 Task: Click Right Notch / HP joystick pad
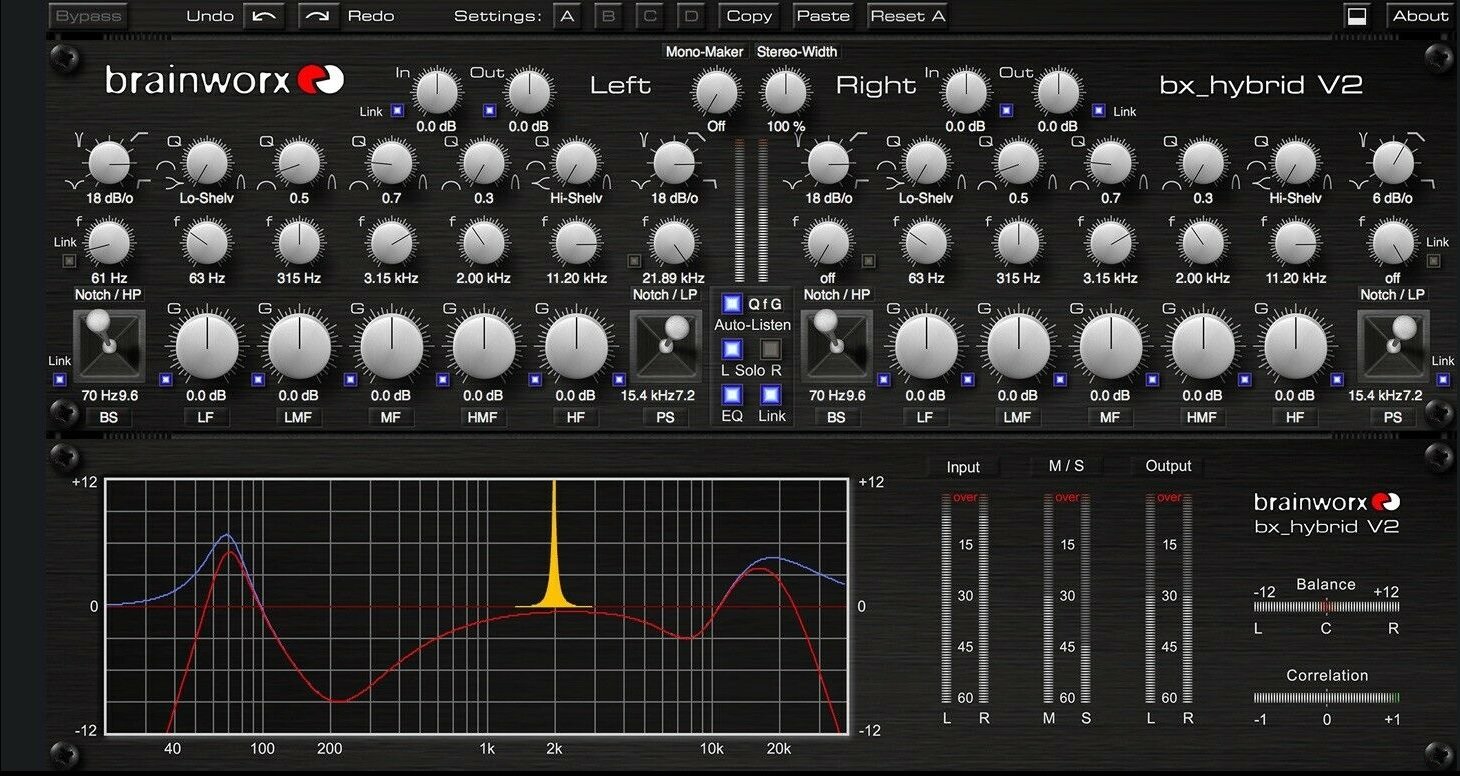pos(838,346)
